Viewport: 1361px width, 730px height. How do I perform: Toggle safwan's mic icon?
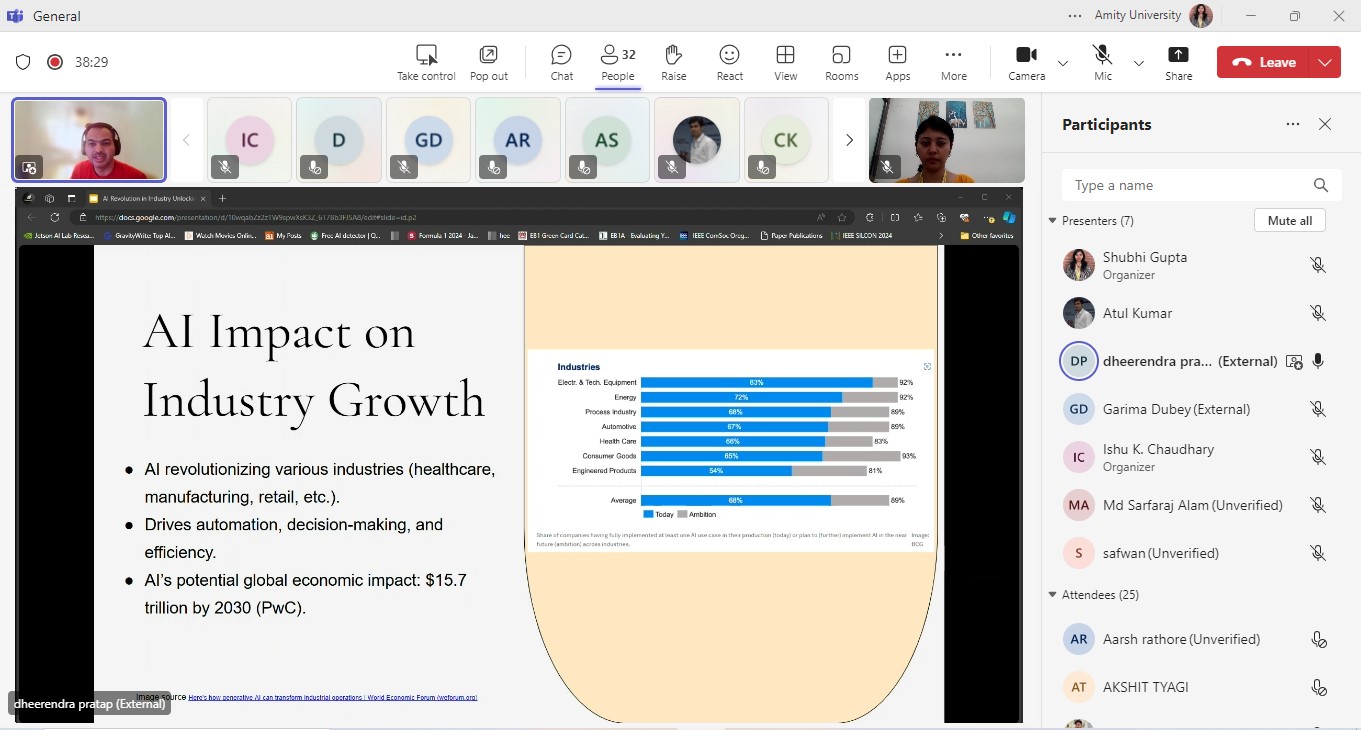(1318, 553)
